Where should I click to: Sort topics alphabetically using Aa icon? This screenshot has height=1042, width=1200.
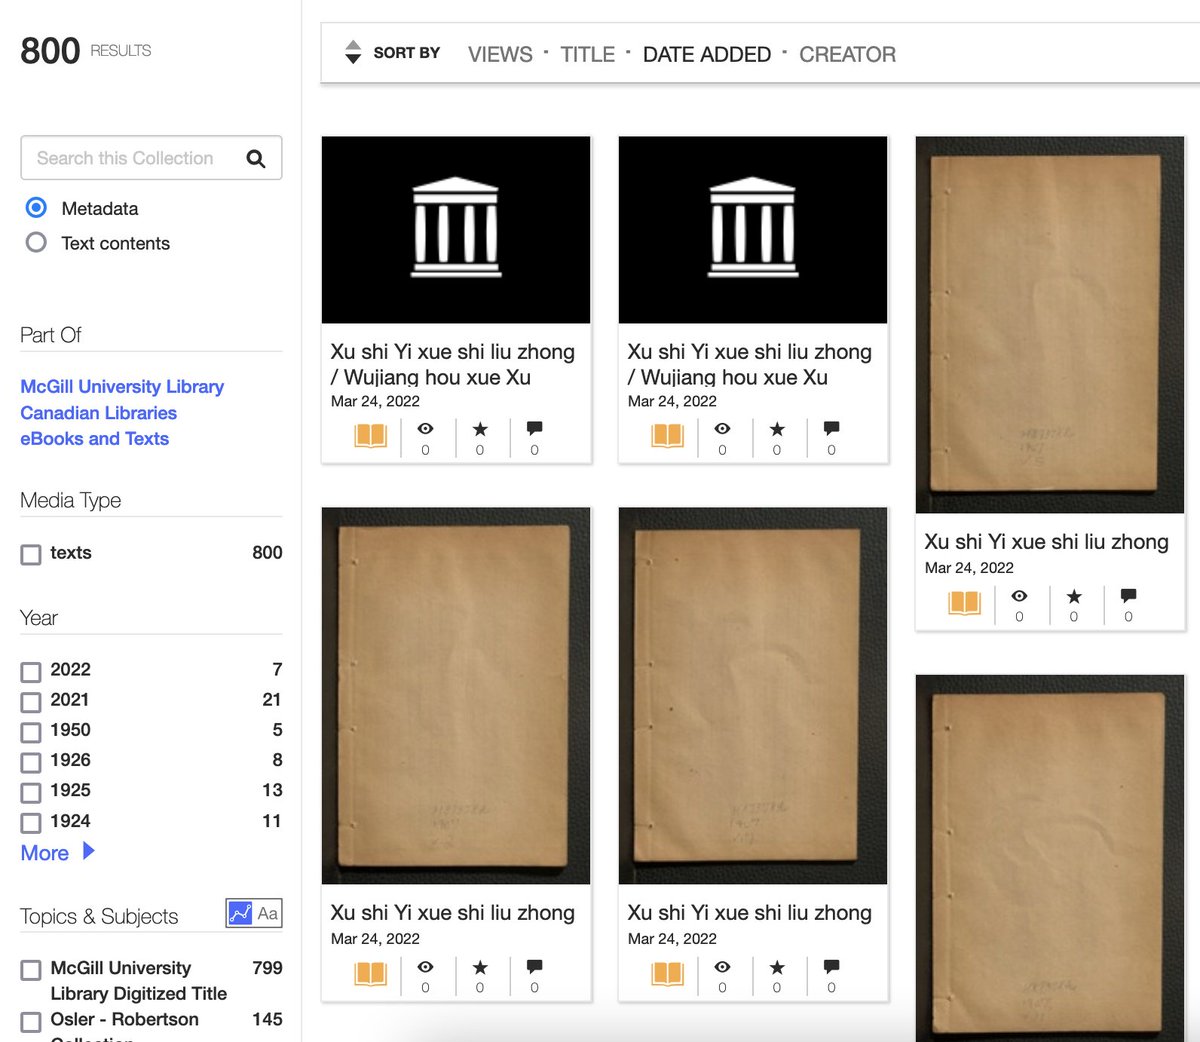coord(268,913)
